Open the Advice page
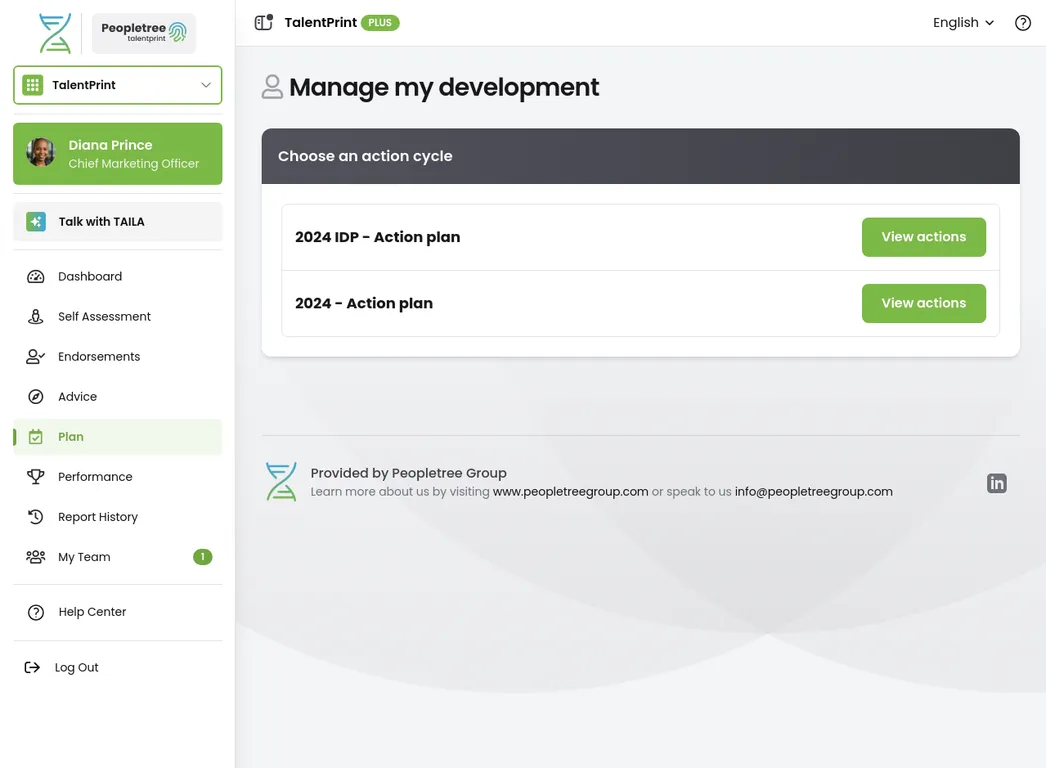This screenshot has height=768, width=1046. pyautogui.click(x=117, y=396)
